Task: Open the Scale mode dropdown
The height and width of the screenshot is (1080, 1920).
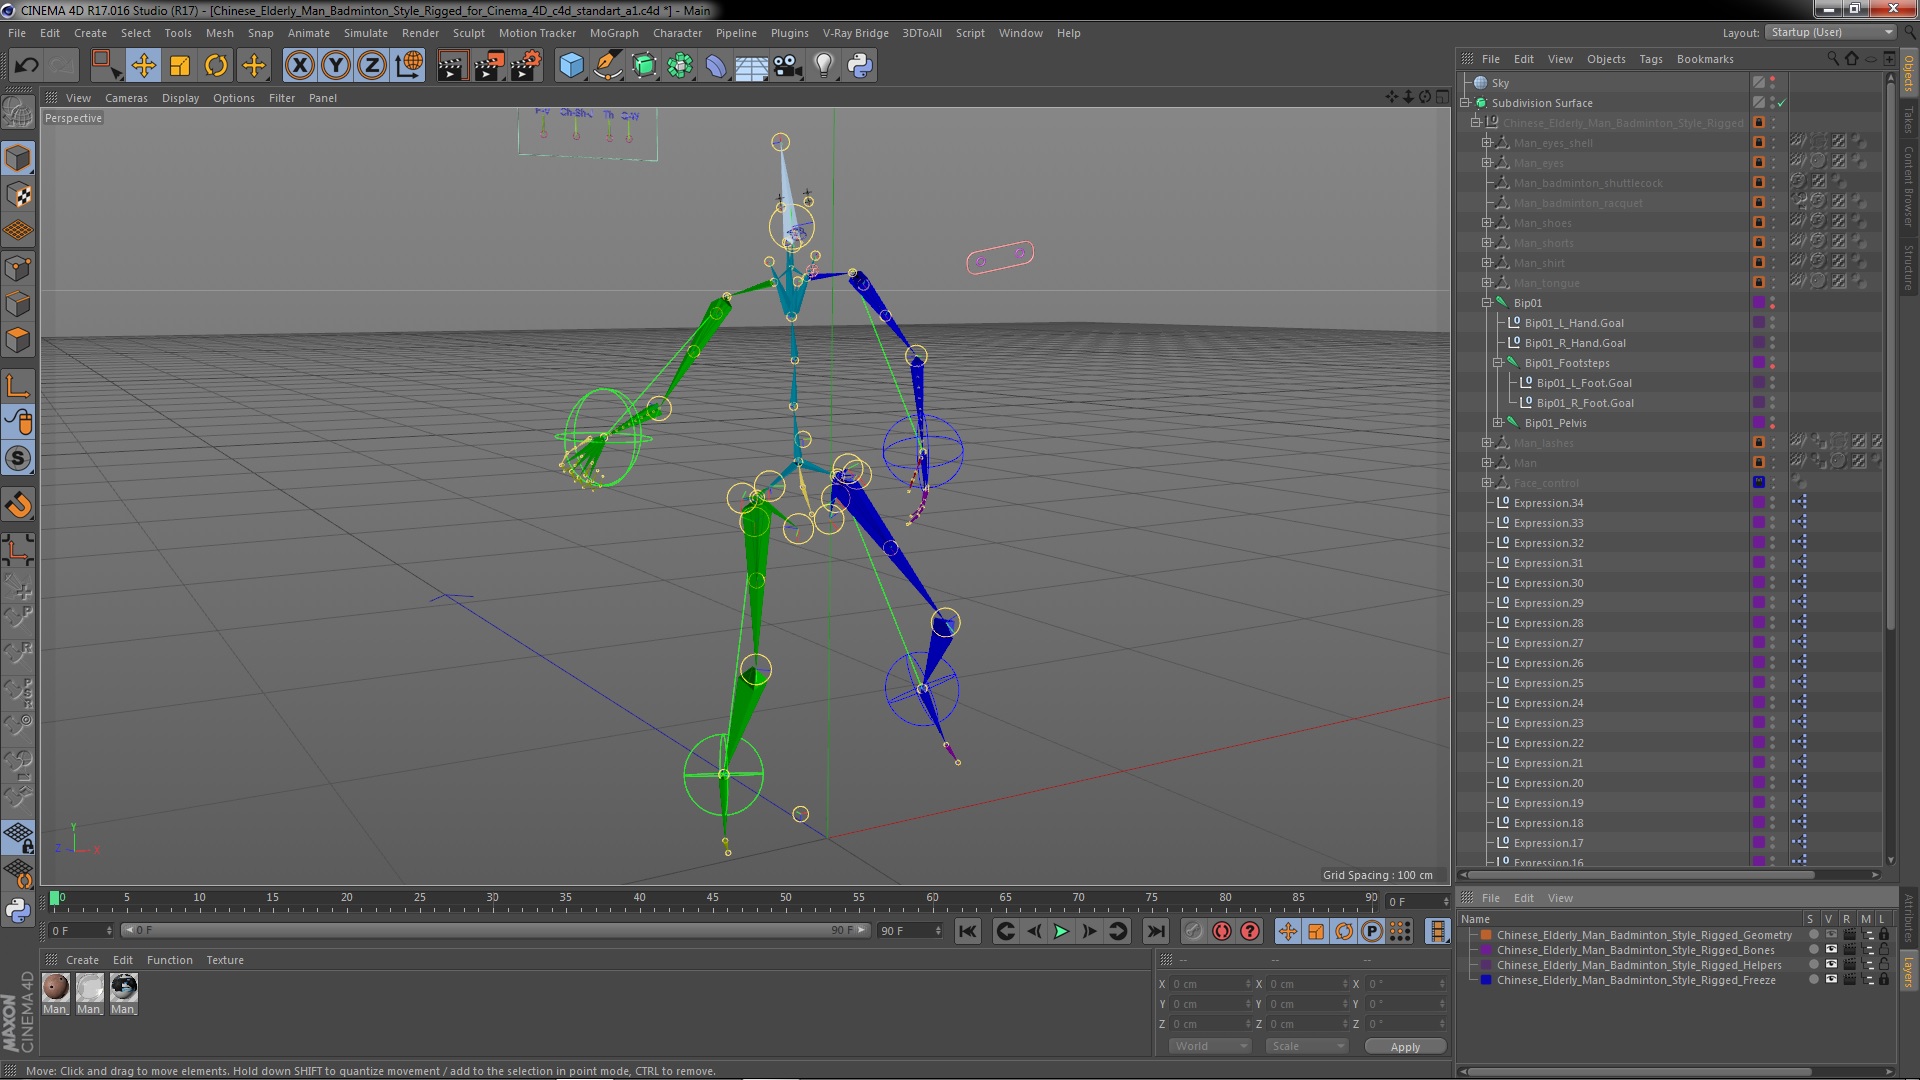Action: tap(1306, 1046)
